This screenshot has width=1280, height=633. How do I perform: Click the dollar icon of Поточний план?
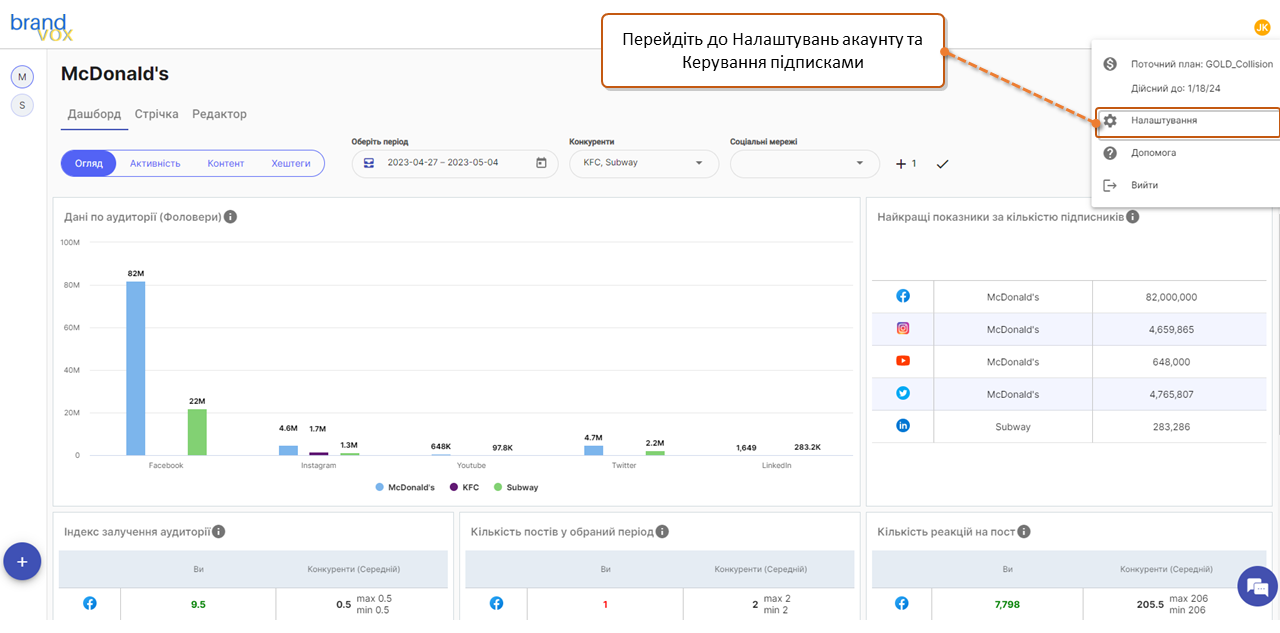[1110, 64]
